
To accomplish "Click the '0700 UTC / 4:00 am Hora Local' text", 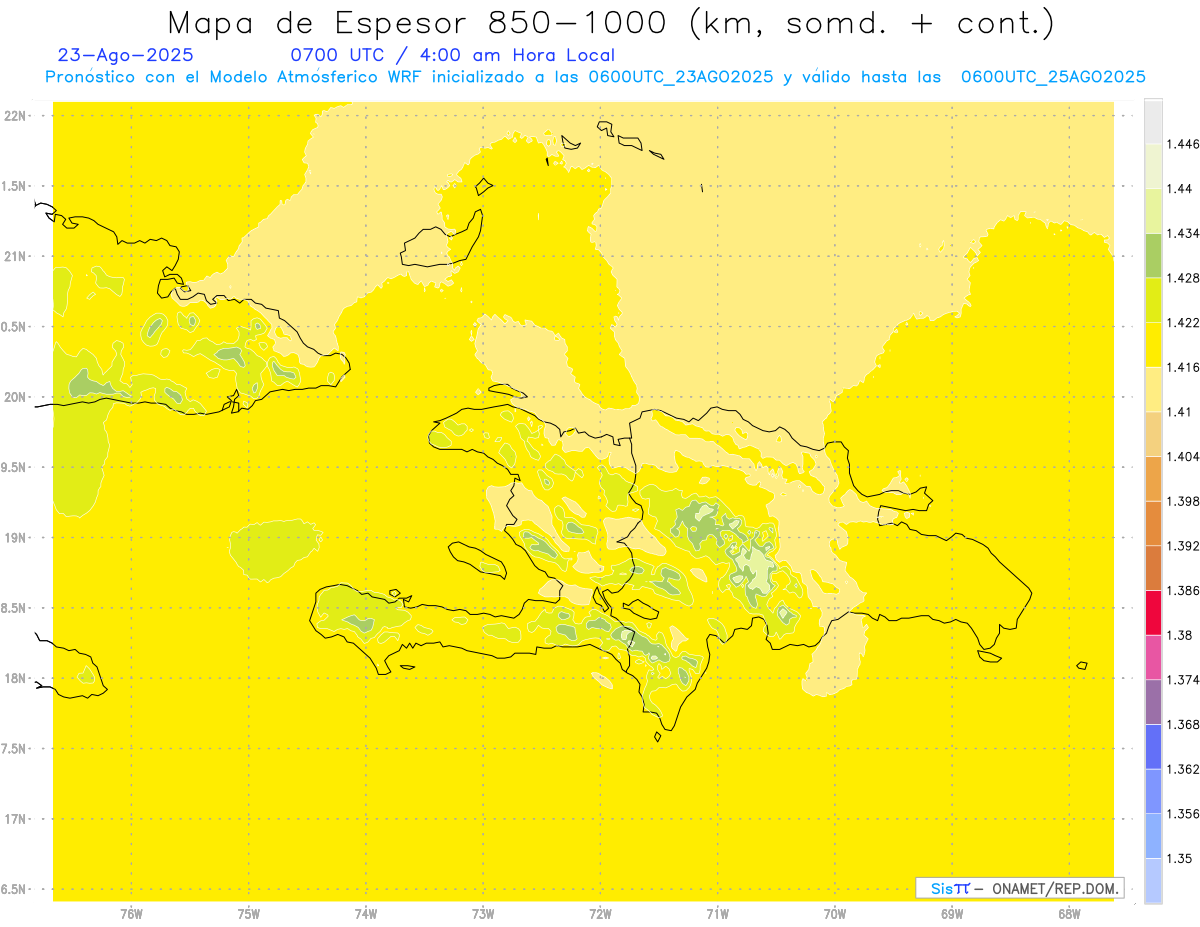I will point(452,55).
